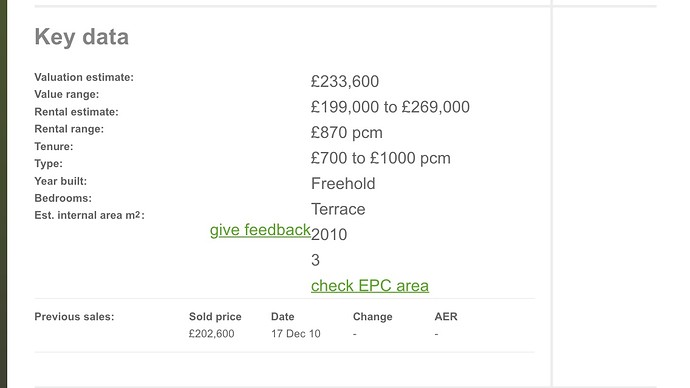Click the Previous sales label
Viewport: 690px width, 388px height.
[74, 317]
